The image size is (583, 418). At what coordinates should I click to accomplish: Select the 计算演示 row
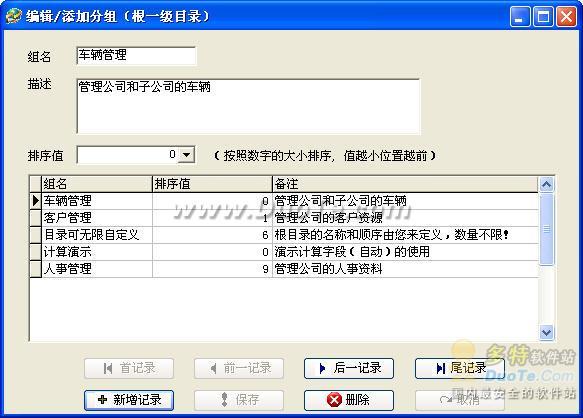pos(290,252)
